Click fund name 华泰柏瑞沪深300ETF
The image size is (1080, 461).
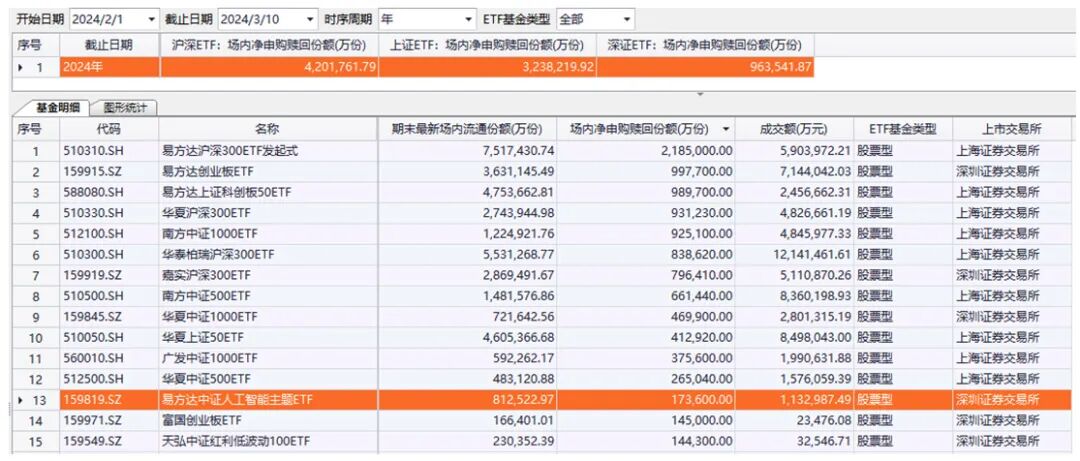click(x=218, y=254)
